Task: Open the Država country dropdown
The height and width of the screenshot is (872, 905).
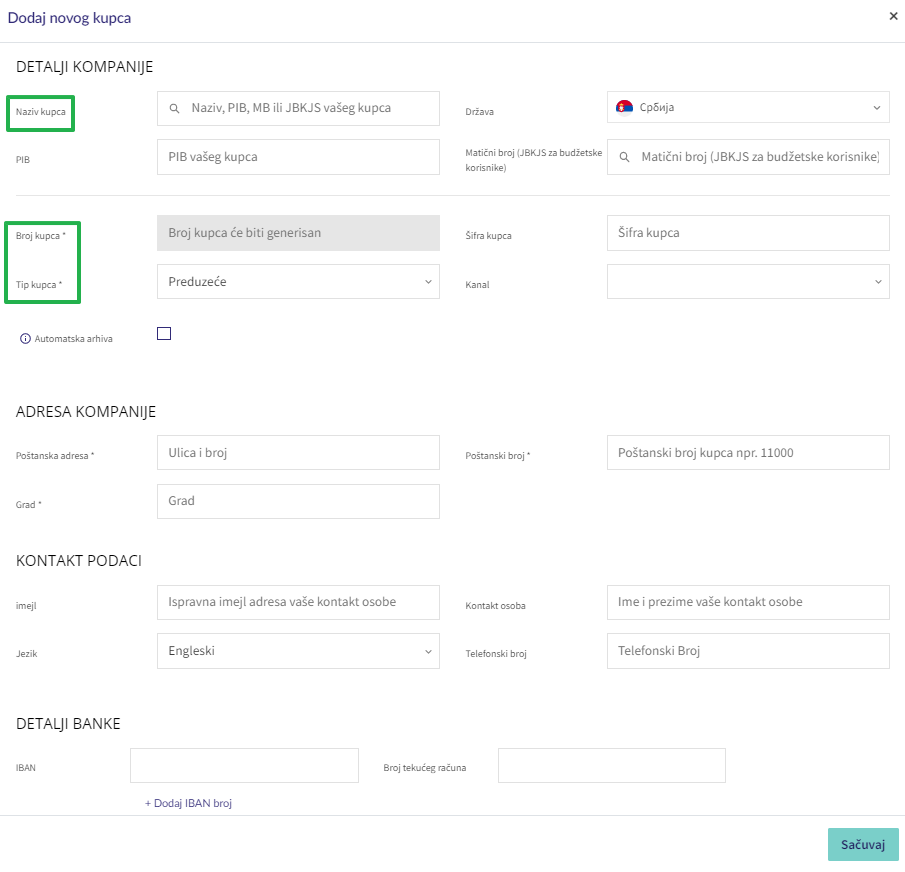Action: click(748, 107)
